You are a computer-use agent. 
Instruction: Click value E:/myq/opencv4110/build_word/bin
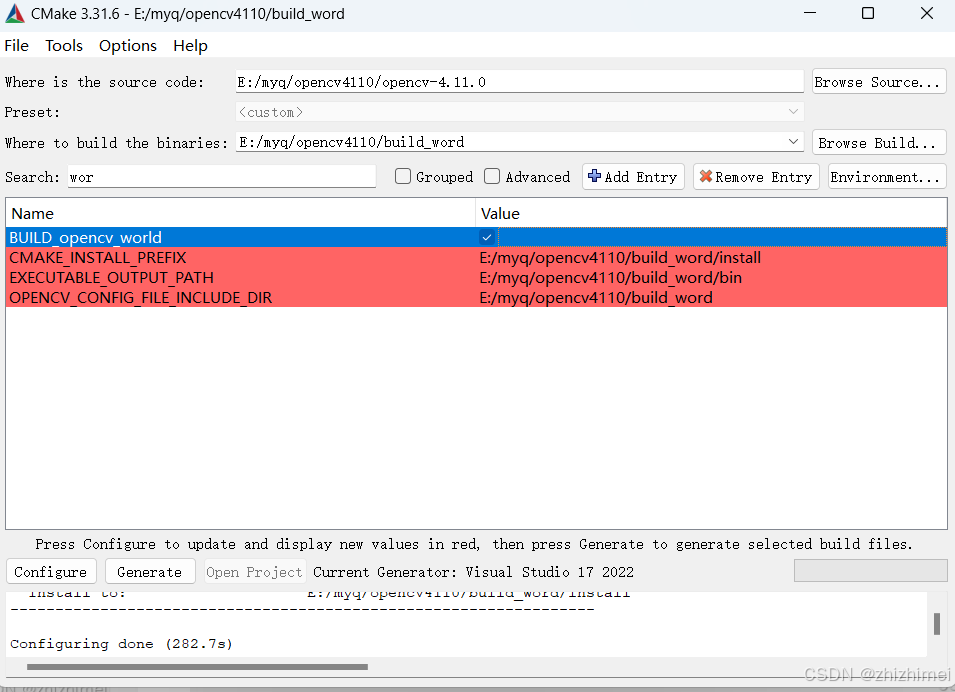[610, 278]
